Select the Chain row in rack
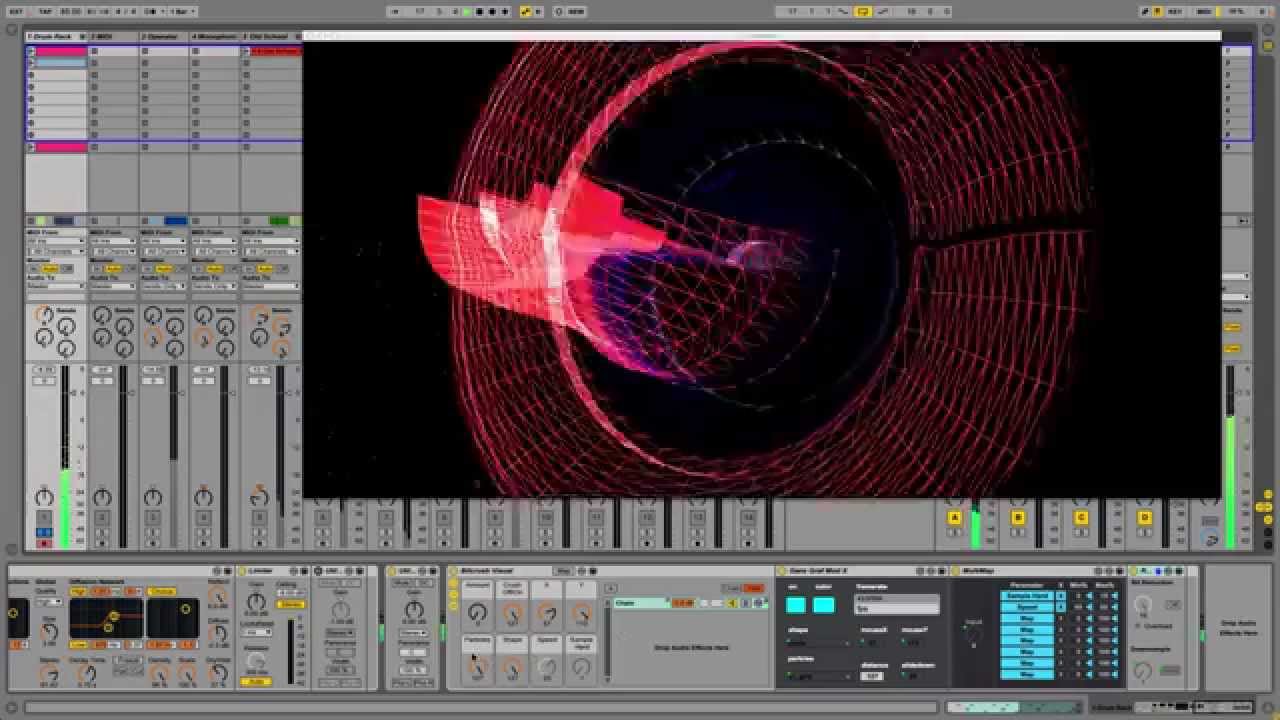Image resolution: width=1280 pixels, height=720 pixels. (690, 603)
